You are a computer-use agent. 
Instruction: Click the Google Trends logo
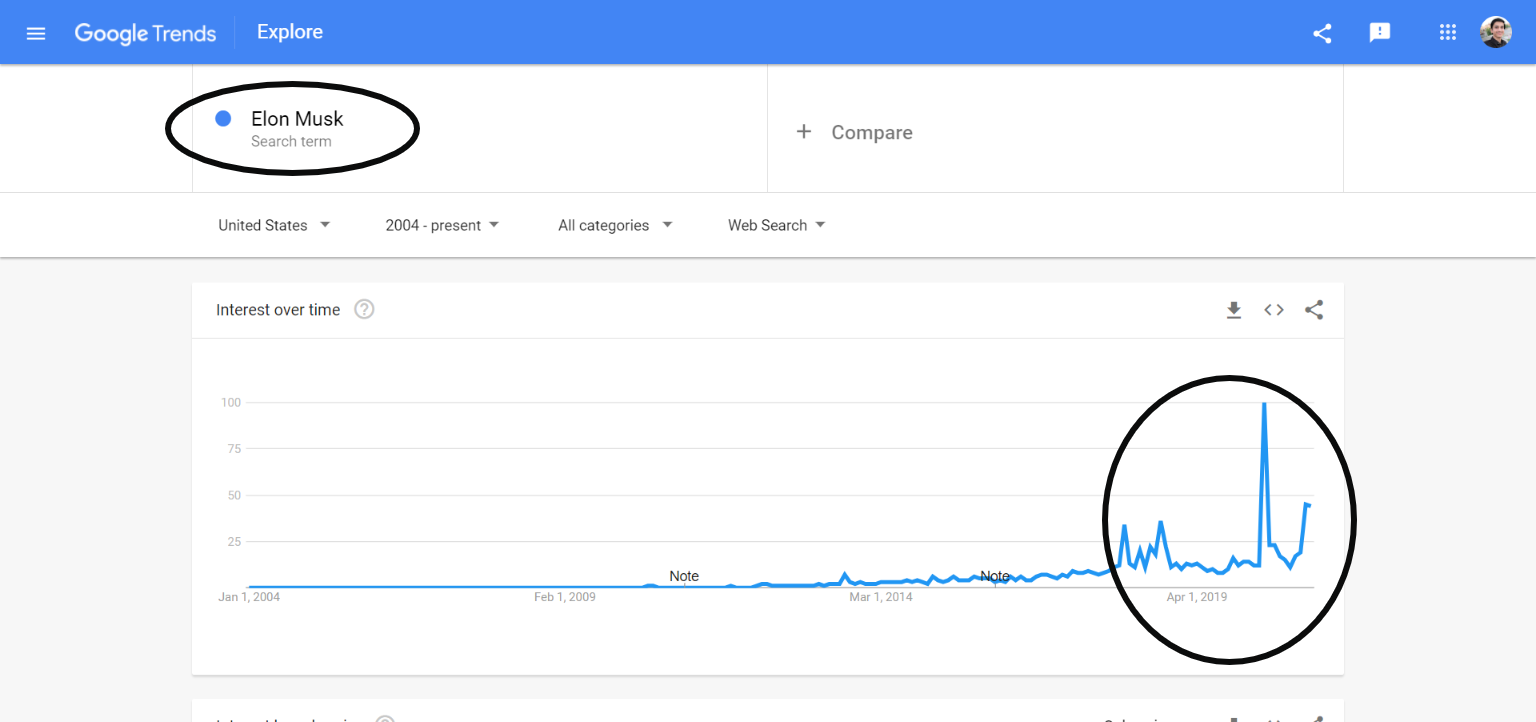[145, 33]
